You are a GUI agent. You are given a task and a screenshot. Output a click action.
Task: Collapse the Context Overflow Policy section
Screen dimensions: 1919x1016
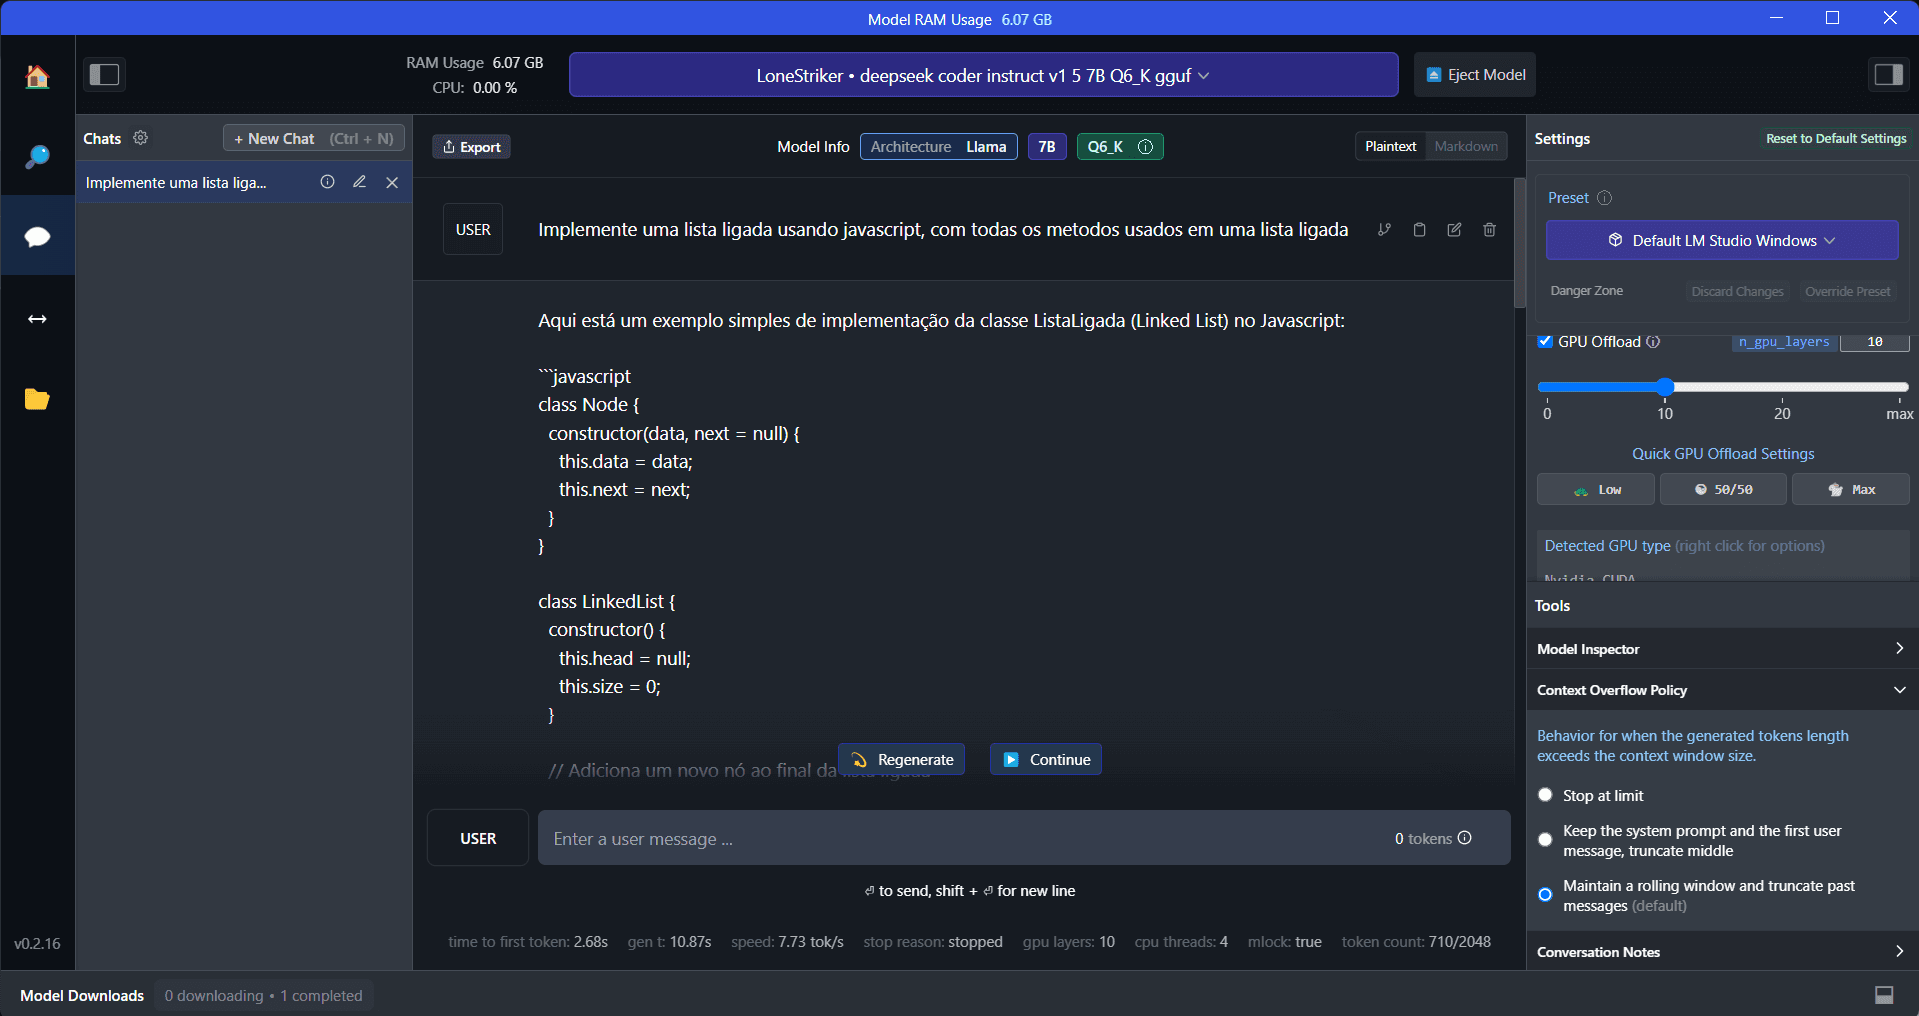click(x=1722, y=690)
